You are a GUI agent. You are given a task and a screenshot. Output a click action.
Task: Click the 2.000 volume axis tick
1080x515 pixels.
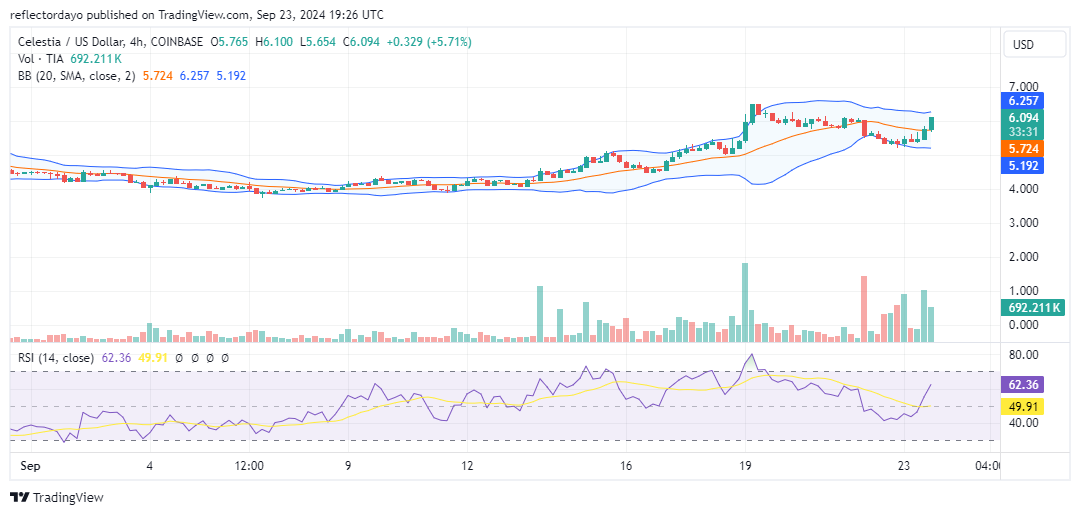pyautogui.click(x=1024, y=257)
